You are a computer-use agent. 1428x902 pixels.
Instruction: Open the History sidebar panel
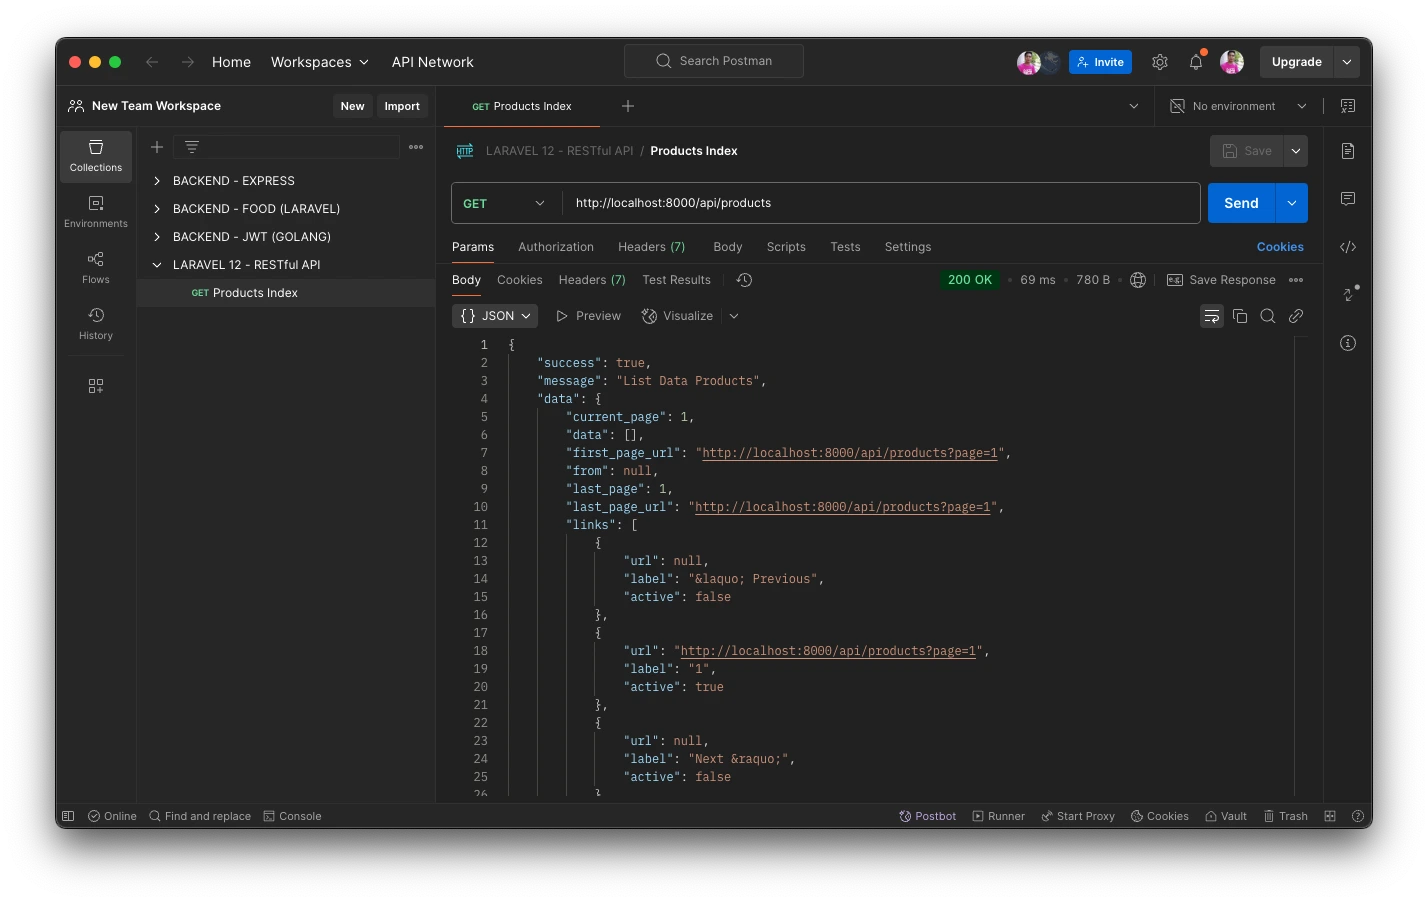coord(96,324)
